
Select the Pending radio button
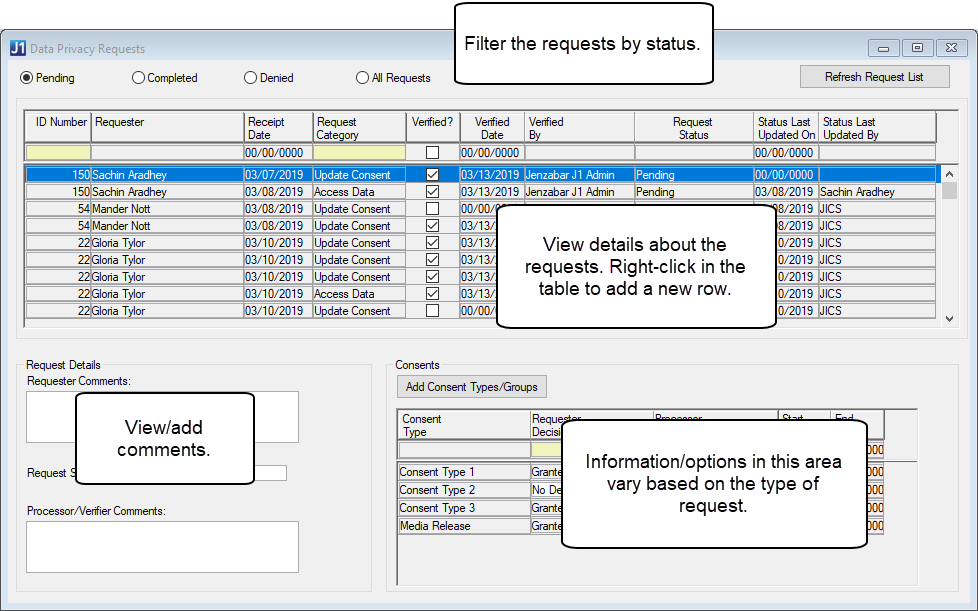tap(27, 78)
